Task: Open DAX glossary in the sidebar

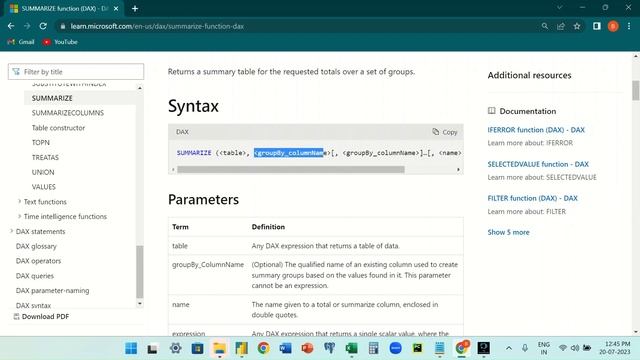Action: (x=36, y=246)
